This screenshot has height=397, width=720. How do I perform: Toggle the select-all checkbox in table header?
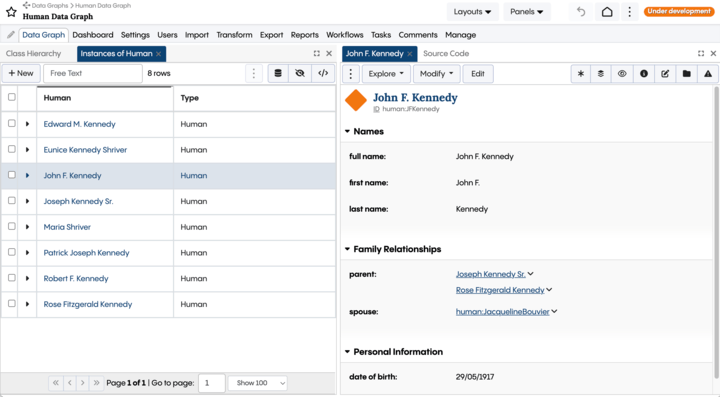[x=12, y=97]
